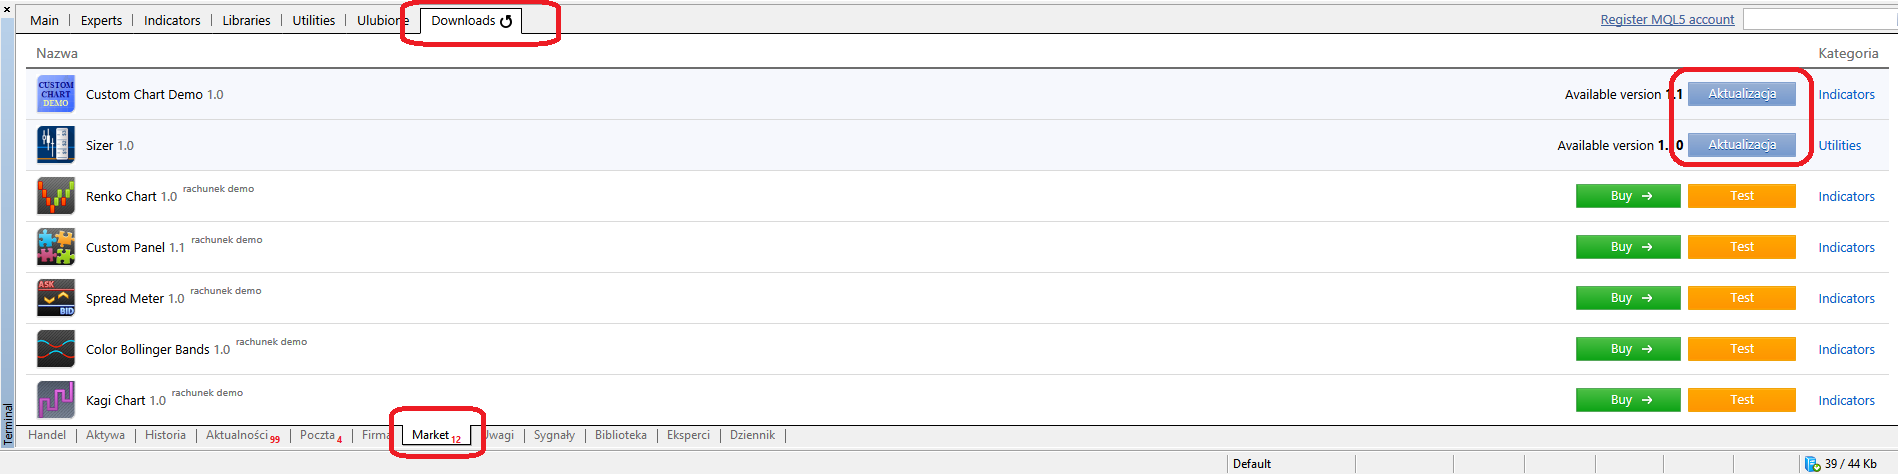Close the Terminal panel
The image size is (1898, 474).
coord(7,8)
